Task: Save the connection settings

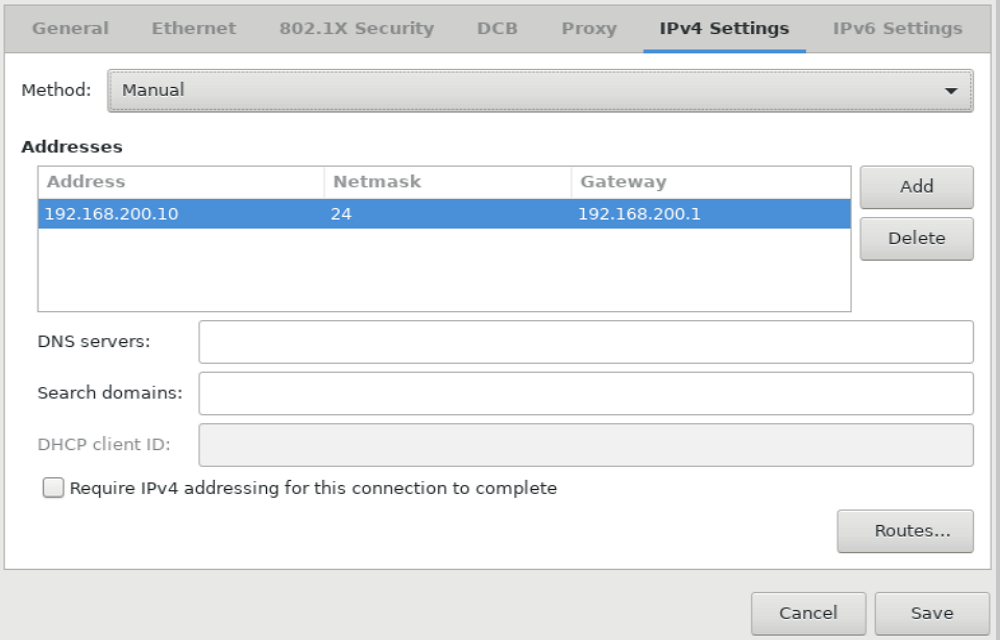Action: 931,613
